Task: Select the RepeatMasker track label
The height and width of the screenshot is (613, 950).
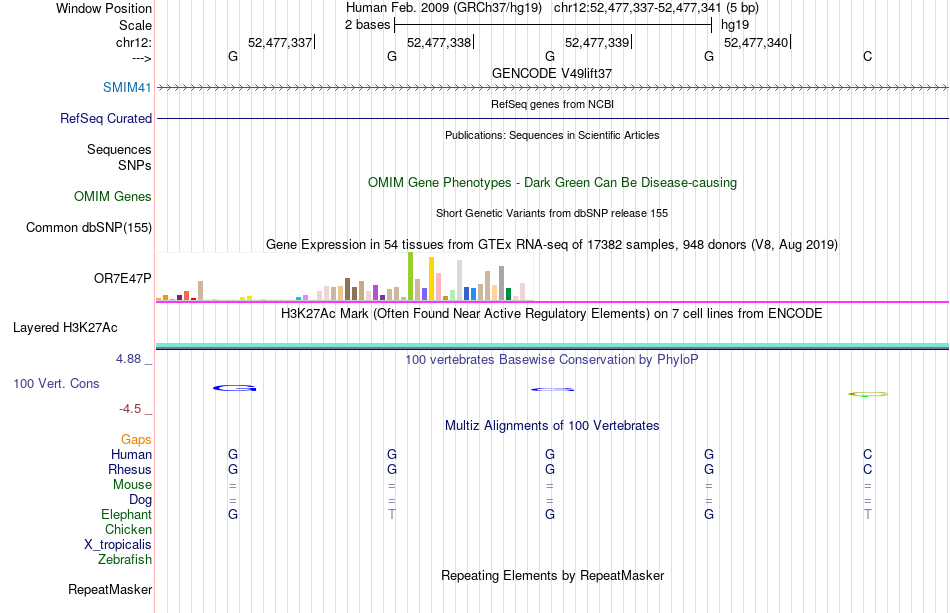Action: [110, 589]
